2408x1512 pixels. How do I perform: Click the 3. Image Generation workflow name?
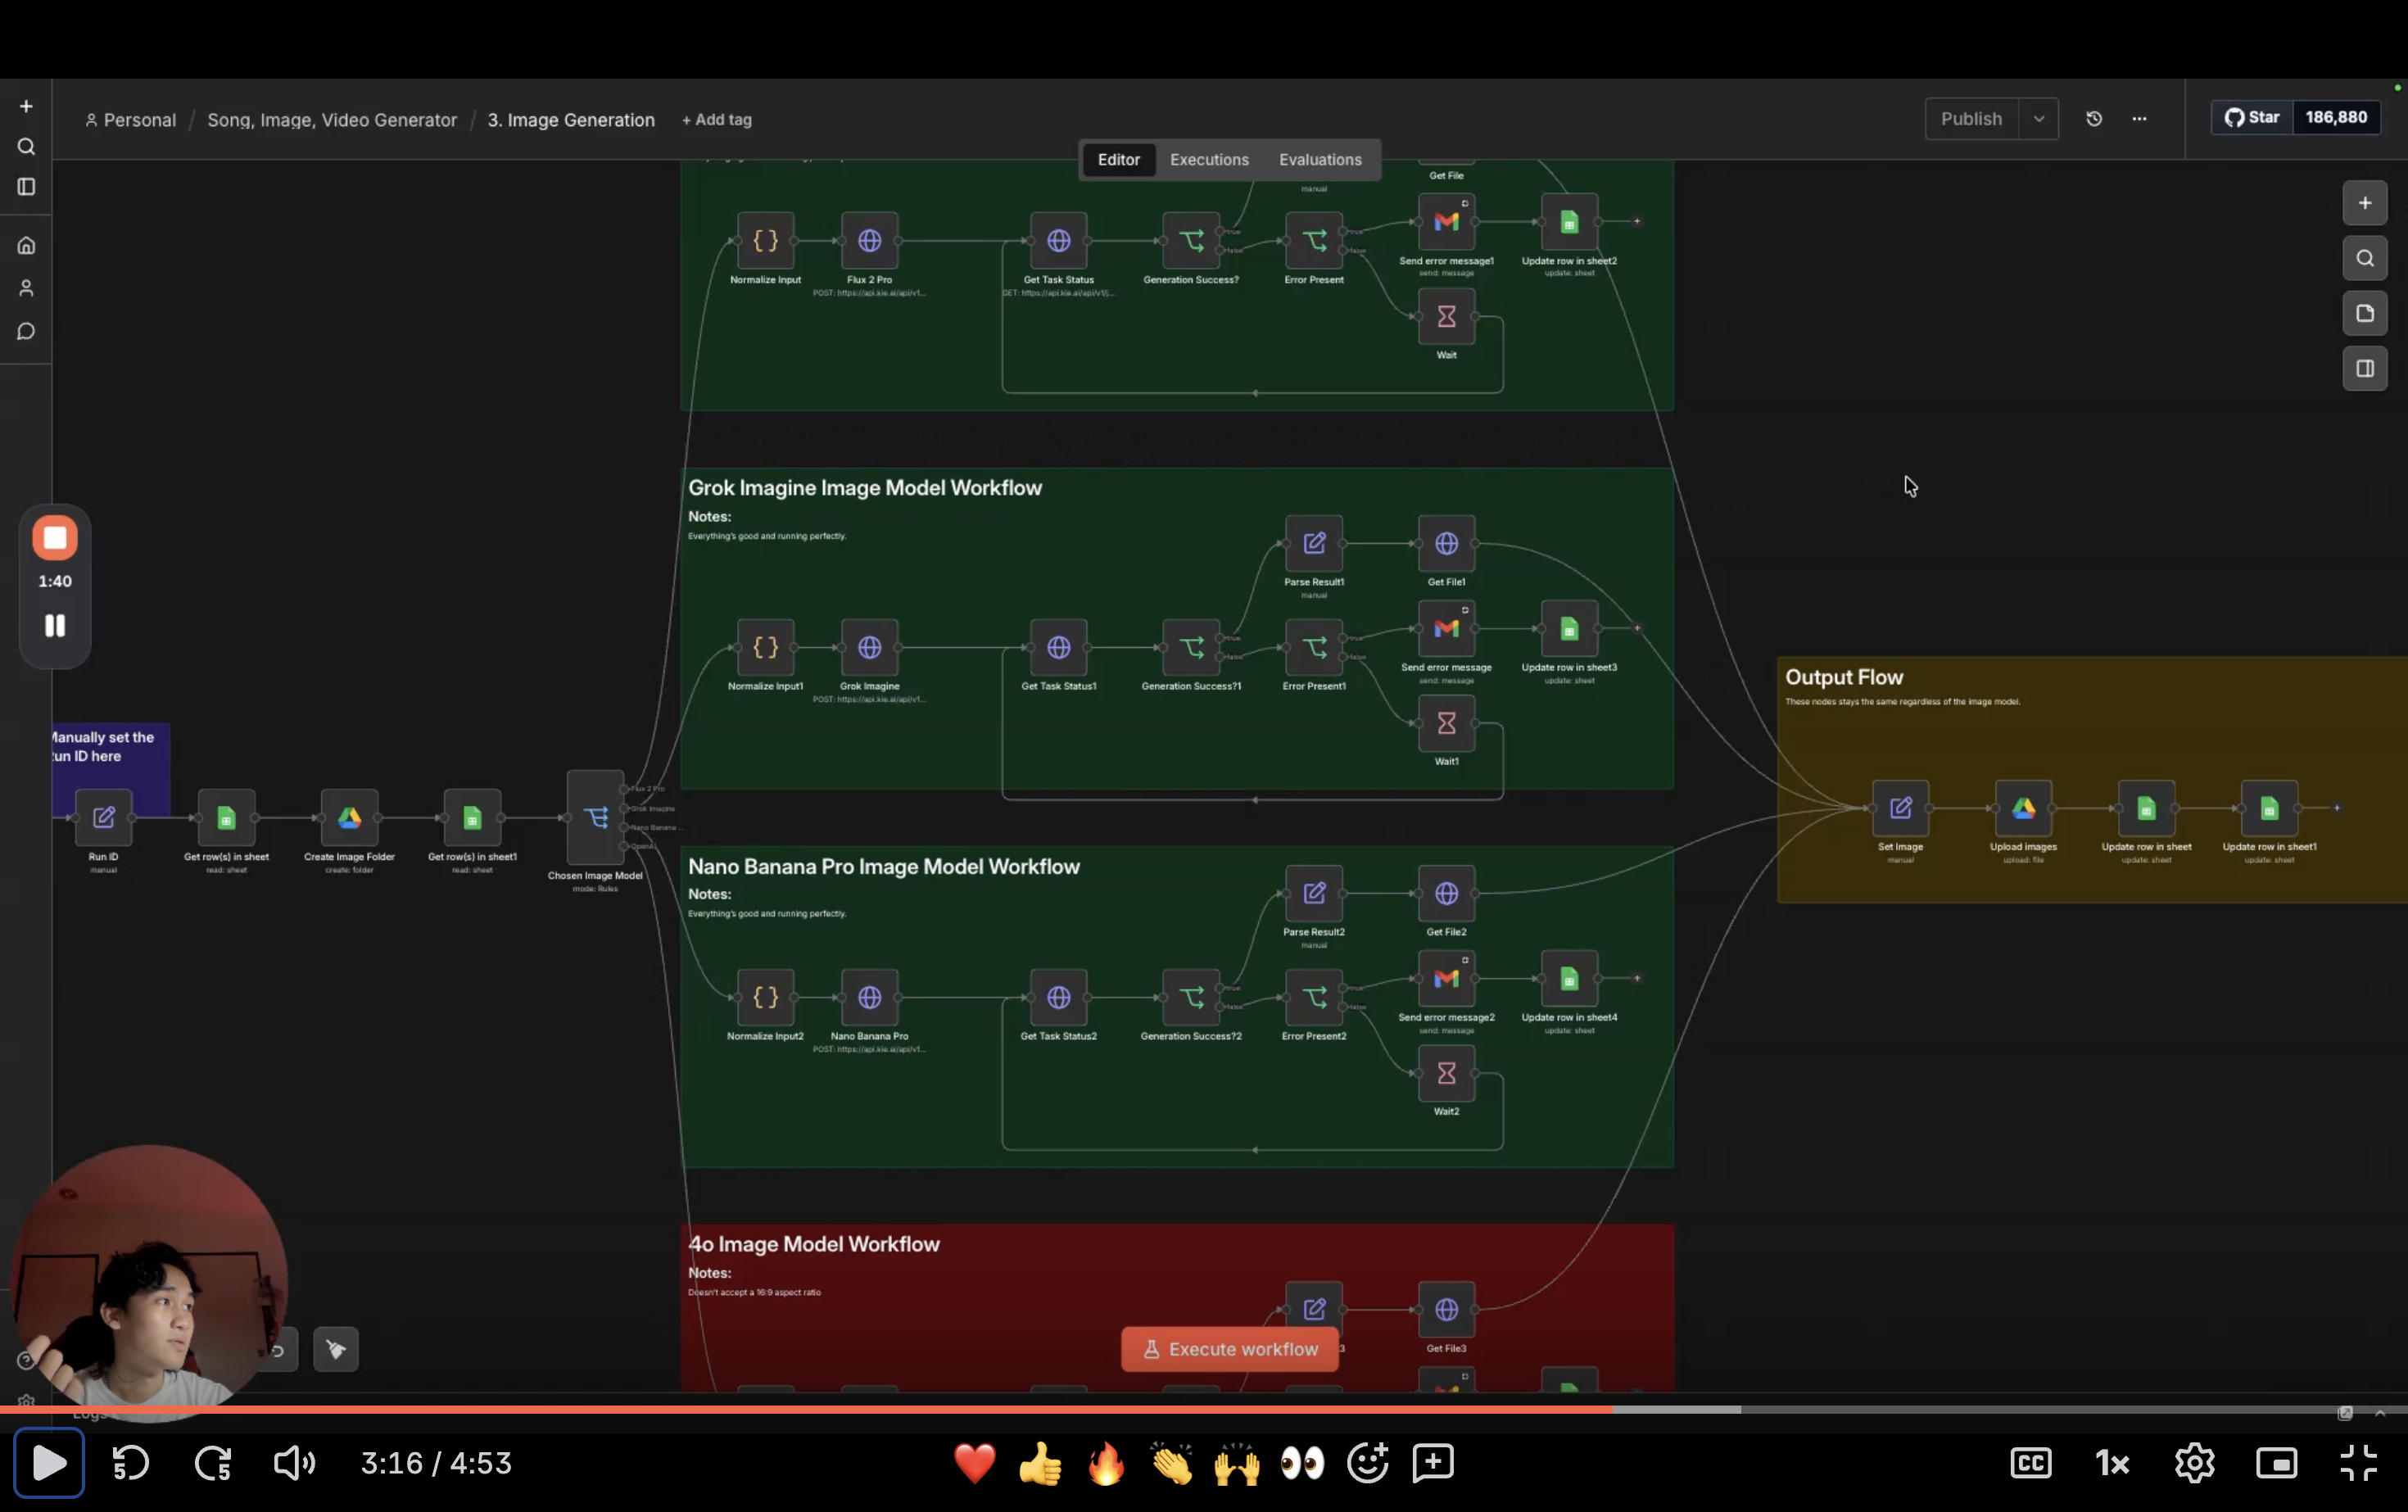coord(571,120)
